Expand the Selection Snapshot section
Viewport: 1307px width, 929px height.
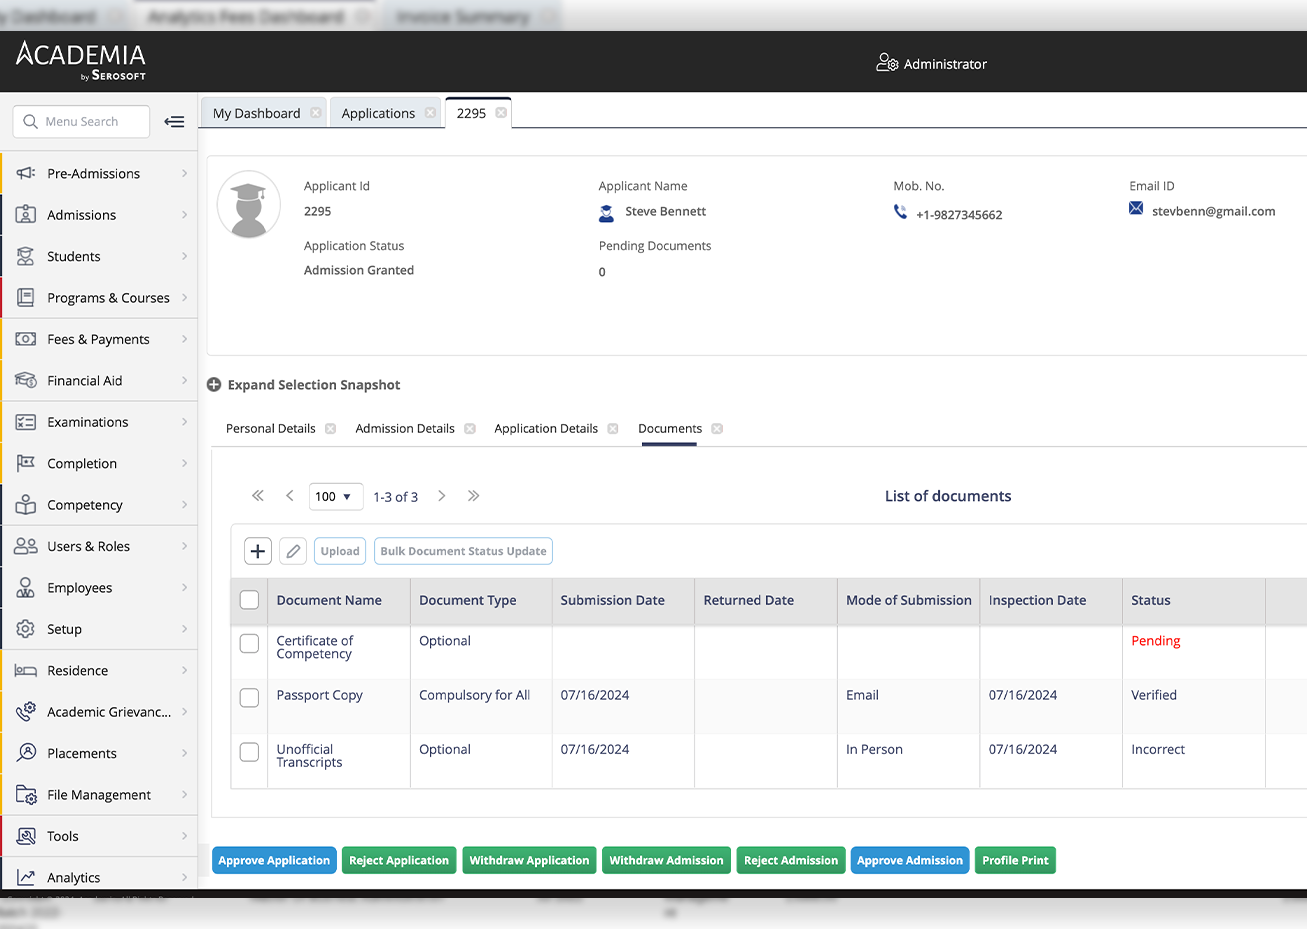214,385
